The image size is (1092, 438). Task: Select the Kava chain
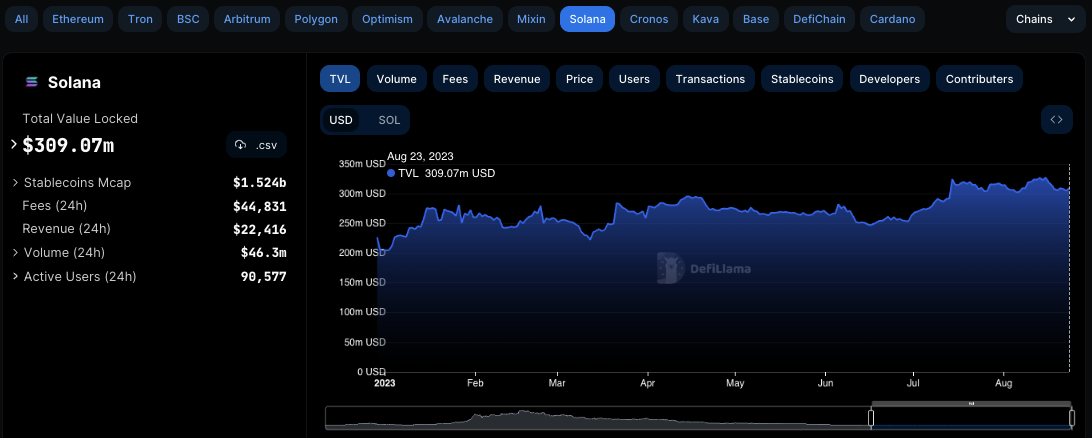point(705,19)
